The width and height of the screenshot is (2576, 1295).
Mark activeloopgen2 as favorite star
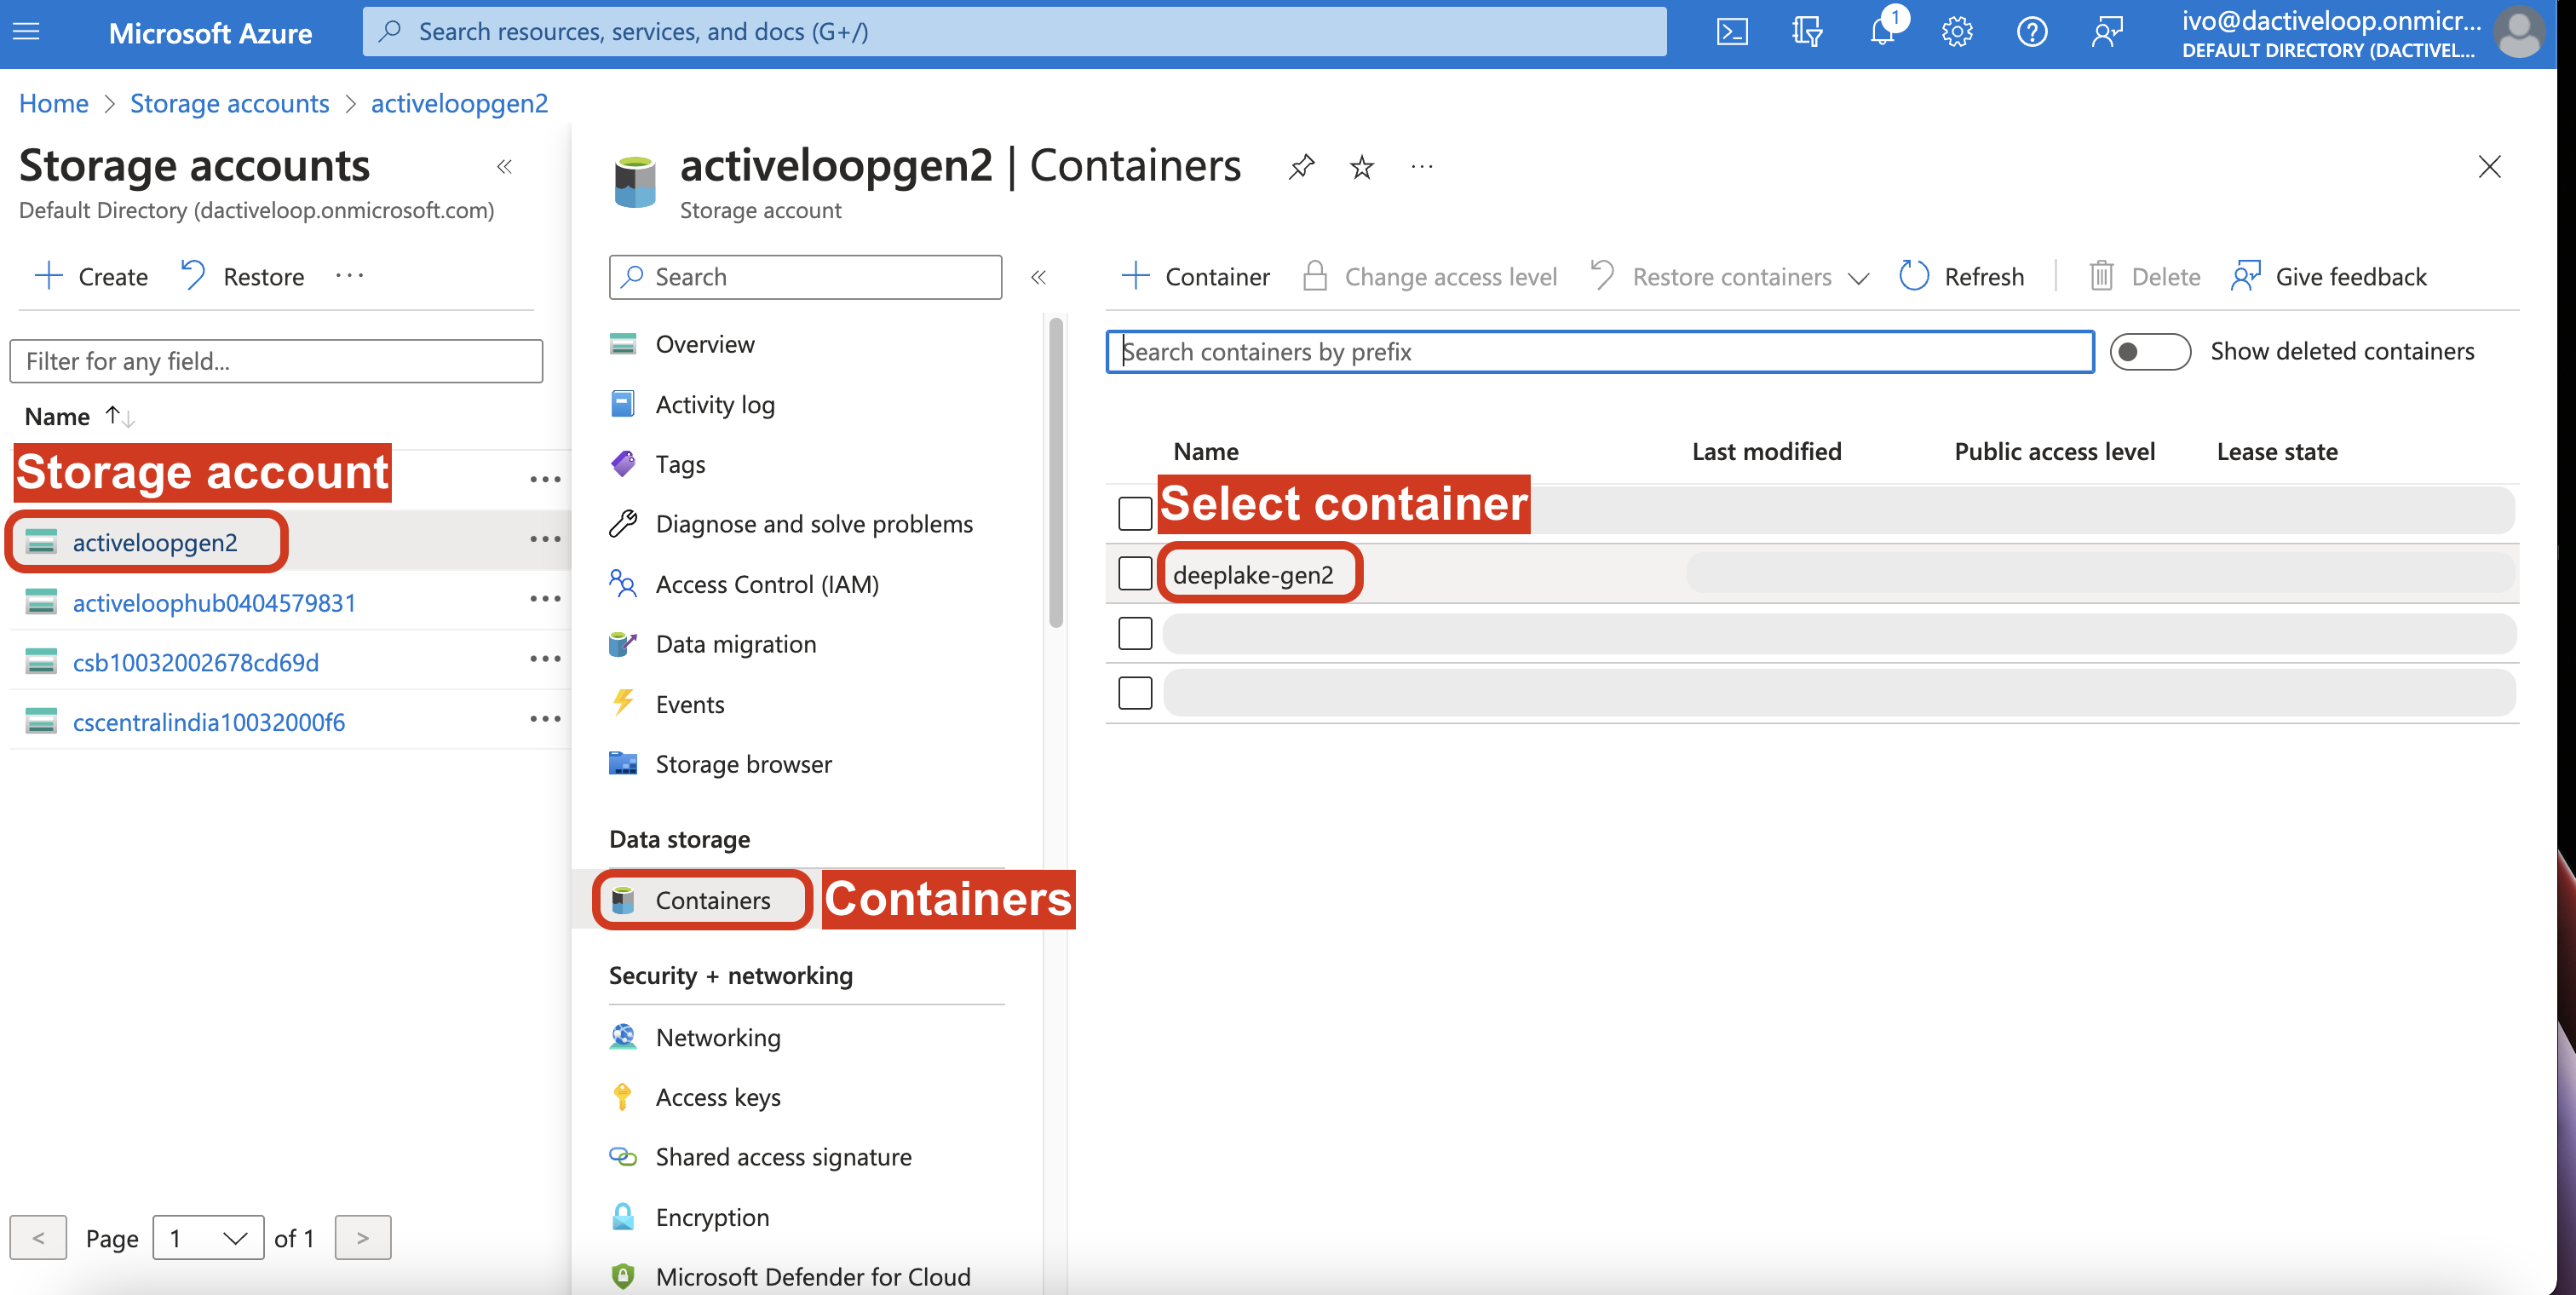tap(1361, 166)
